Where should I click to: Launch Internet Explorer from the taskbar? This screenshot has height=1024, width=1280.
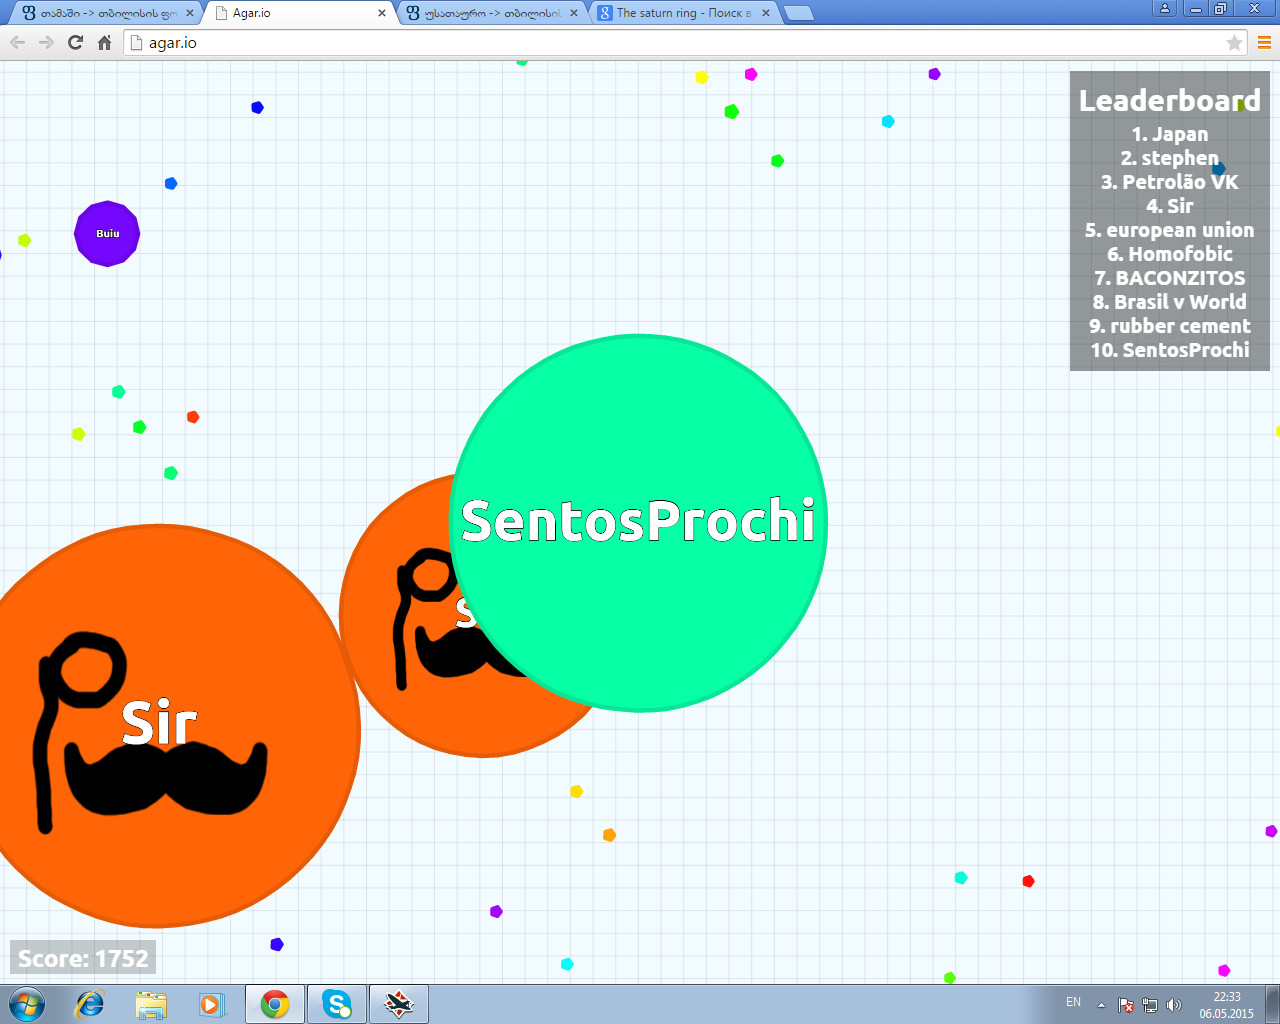click(x=90, y=1004)
